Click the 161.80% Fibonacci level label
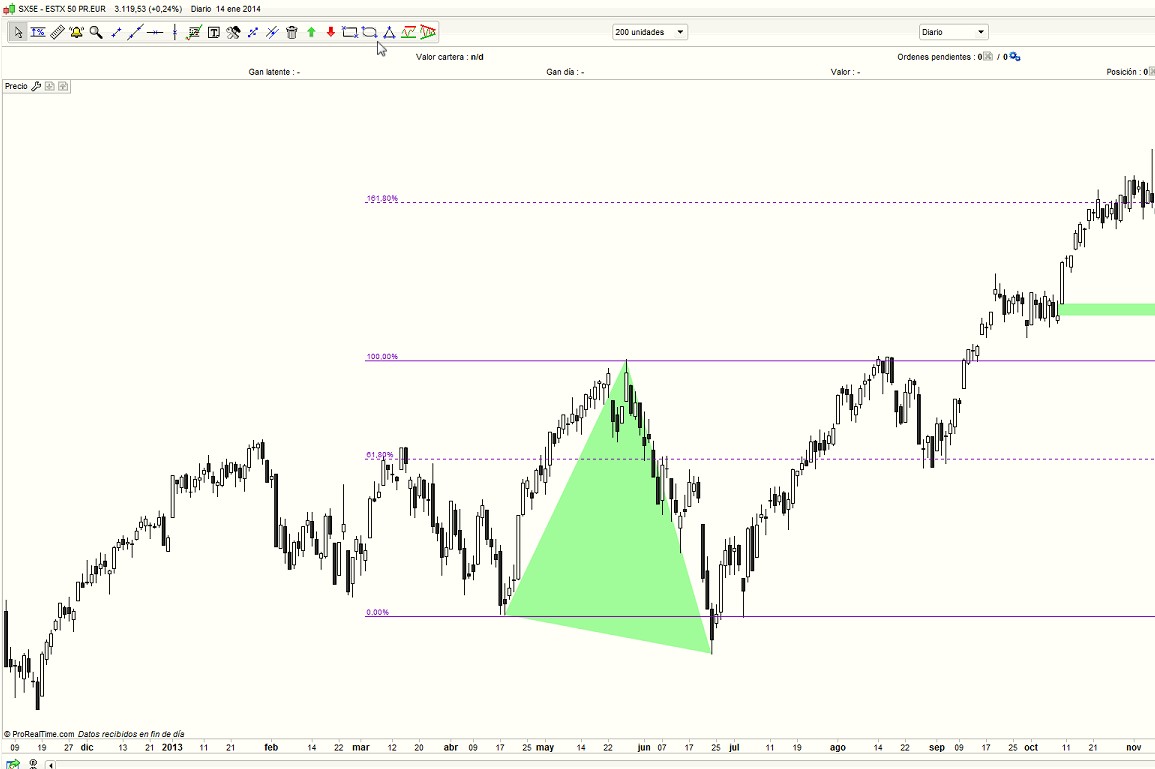This screenshot has width=1155, height=769. [x=382, y=198]
